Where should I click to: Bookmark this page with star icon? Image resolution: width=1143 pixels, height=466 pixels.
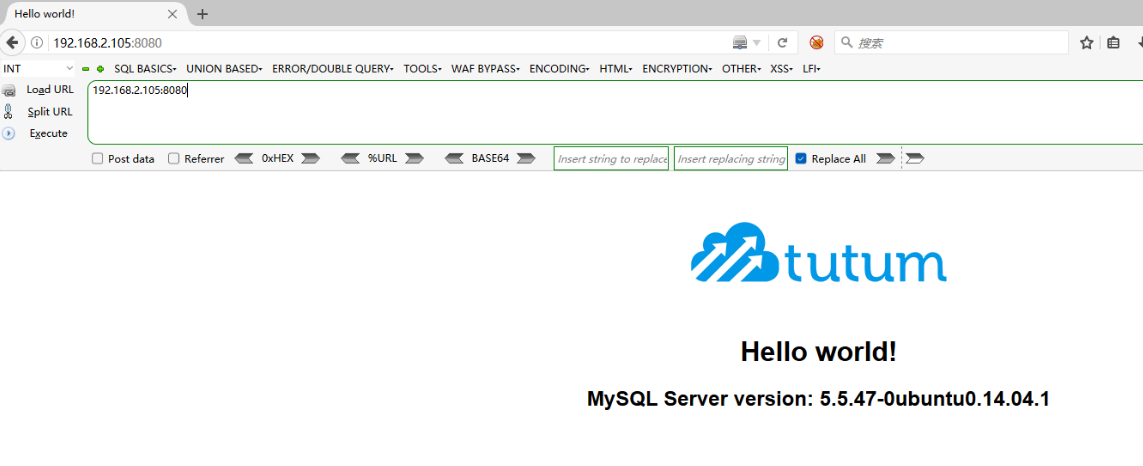coord(1086,43)
